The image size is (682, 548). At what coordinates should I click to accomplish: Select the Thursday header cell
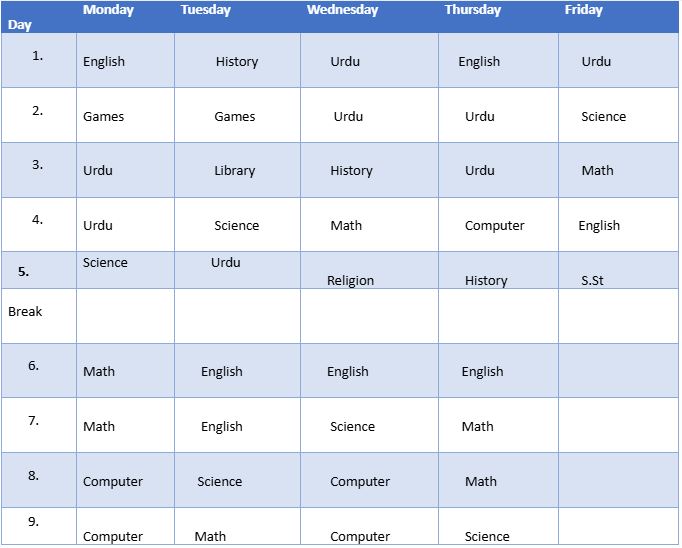499,17
